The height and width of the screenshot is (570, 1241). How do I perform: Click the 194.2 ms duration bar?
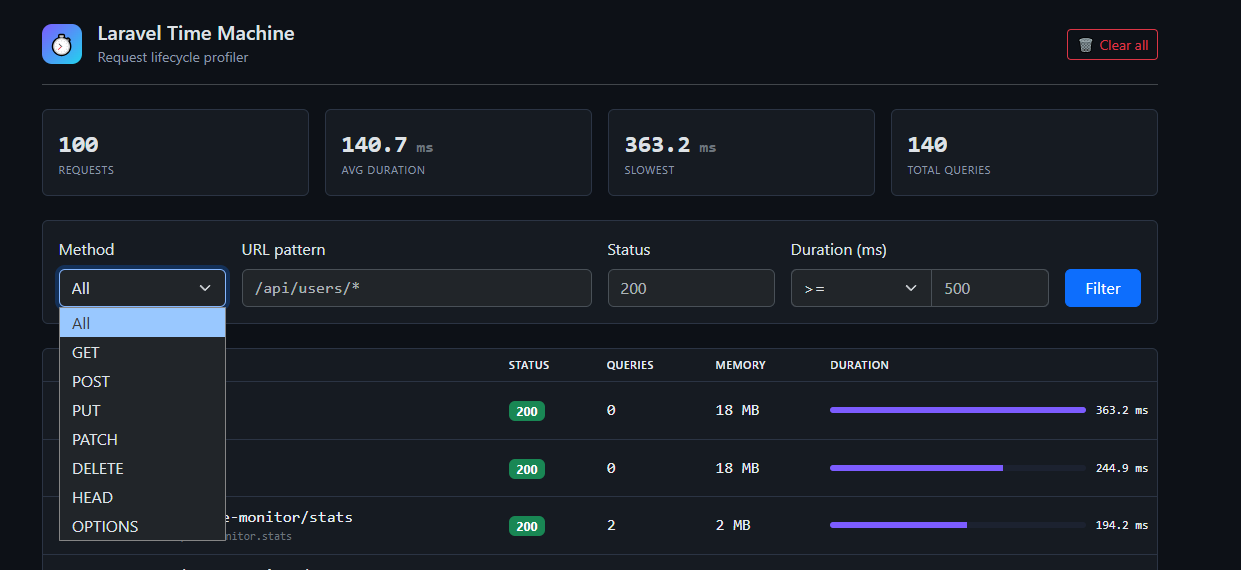coord(957,525)
